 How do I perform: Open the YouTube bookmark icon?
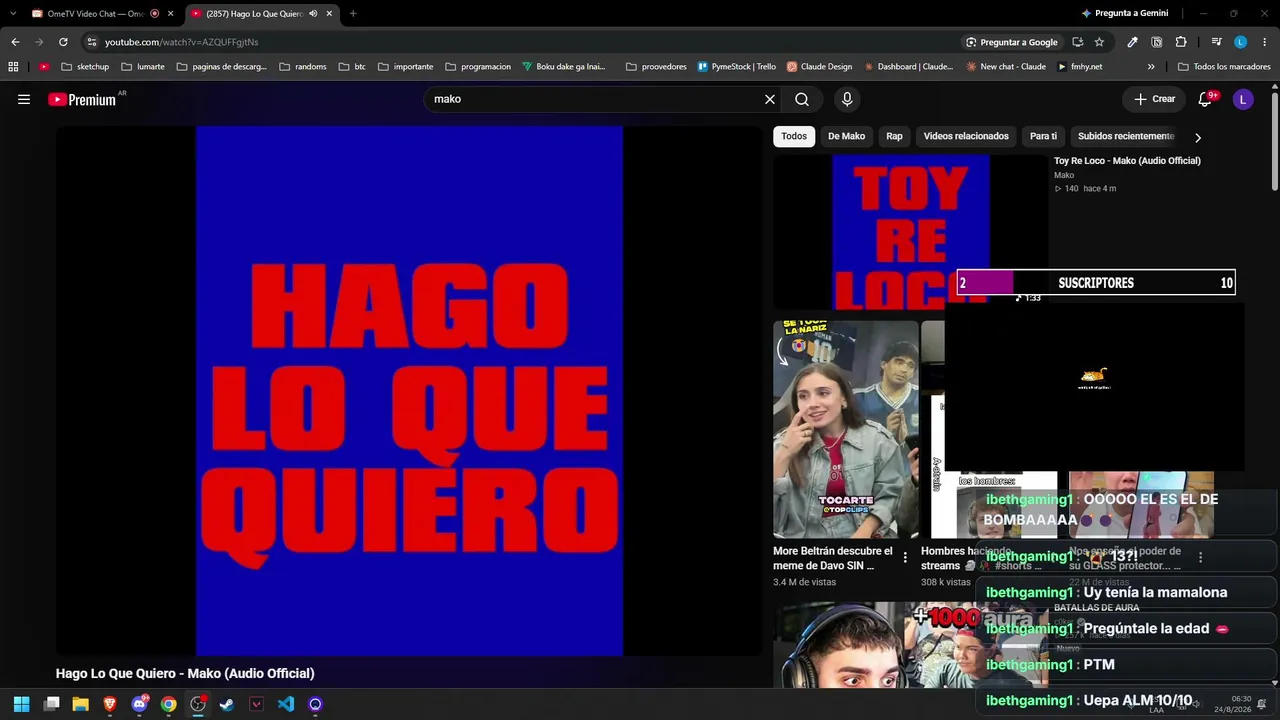pos(44,67)
